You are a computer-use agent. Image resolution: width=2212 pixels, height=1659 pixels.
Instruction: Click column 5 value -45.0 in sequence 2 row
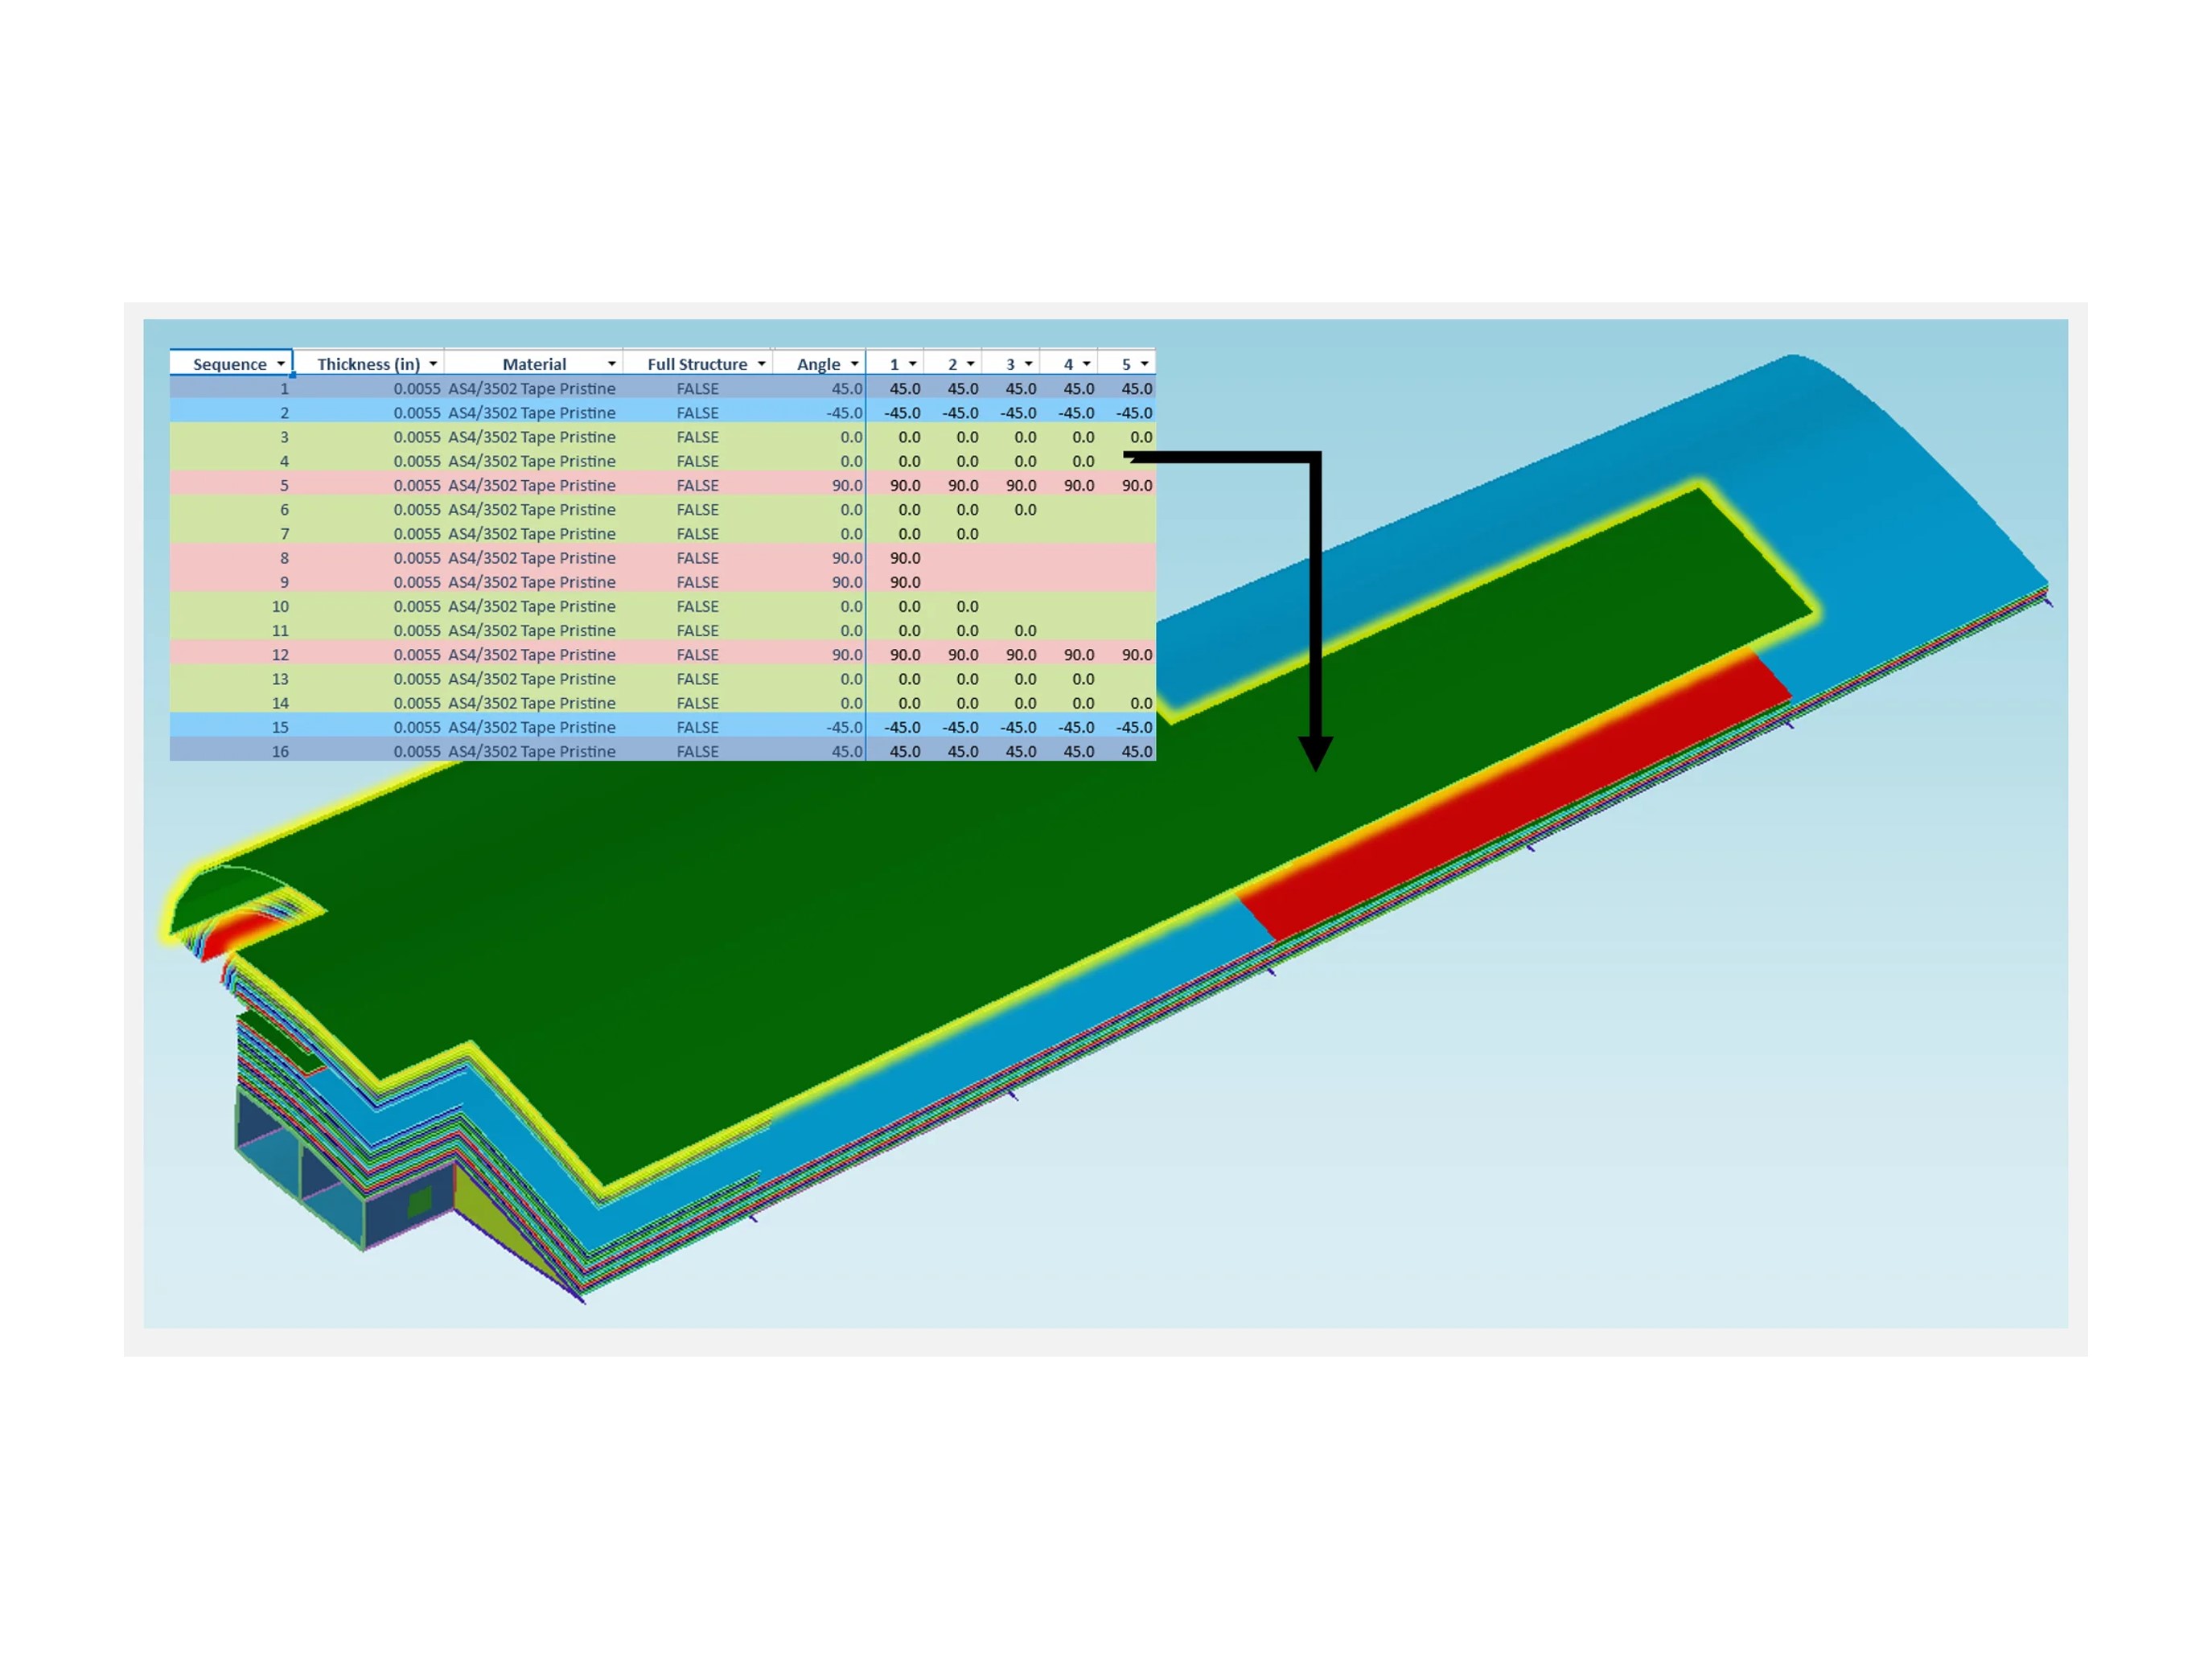pyautogui.click(x=1134, y=413)
